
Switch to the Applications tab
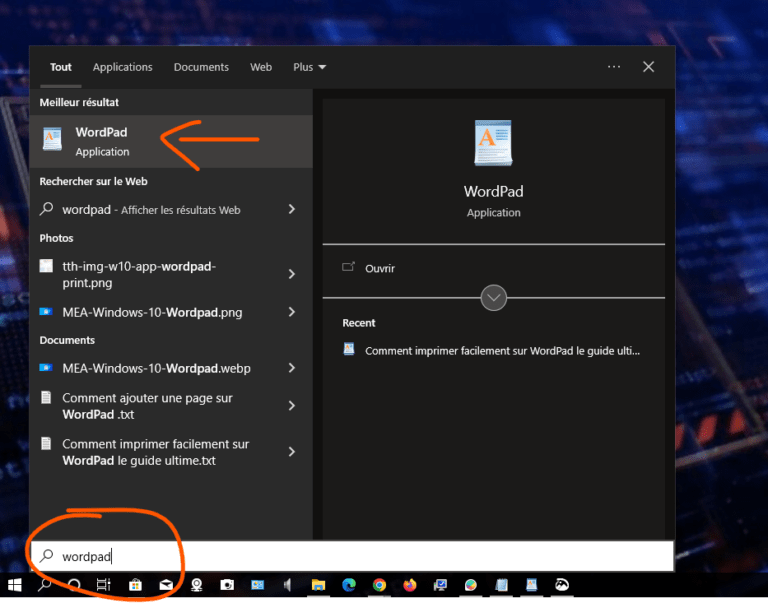pyautogui.click(x=122, y=67)
